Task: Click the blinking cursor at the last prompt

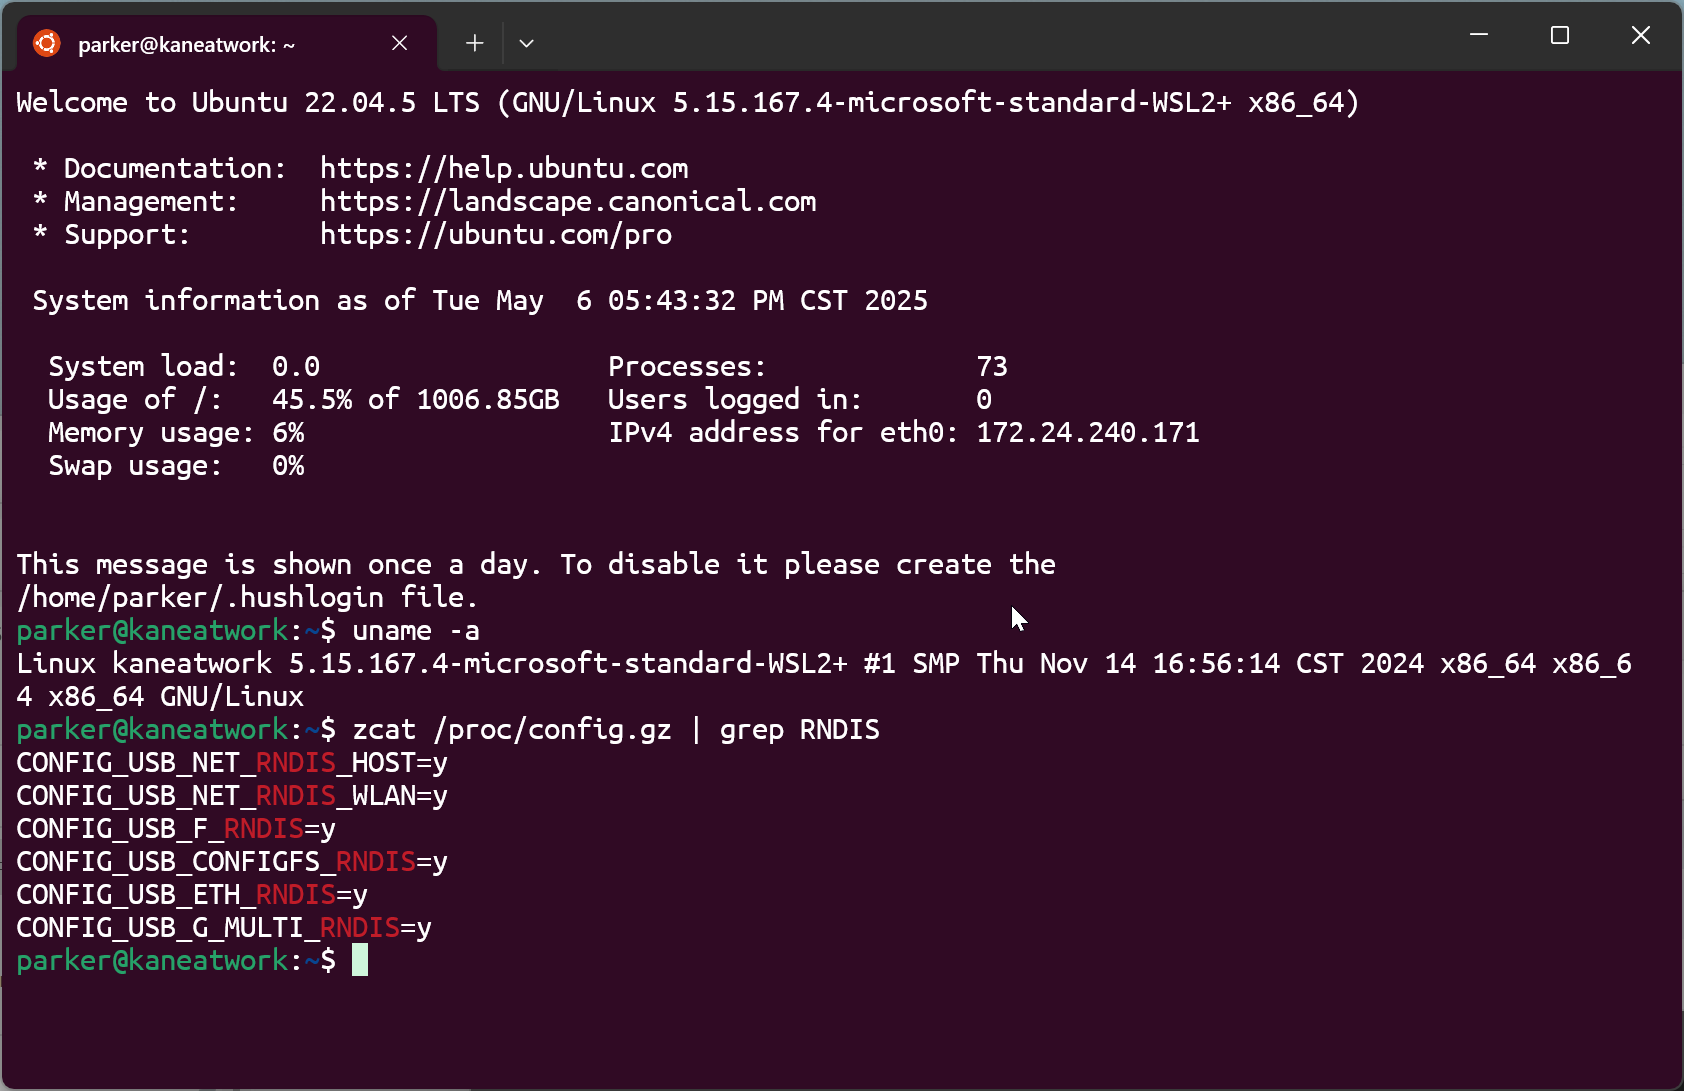Action: [360, 960]
